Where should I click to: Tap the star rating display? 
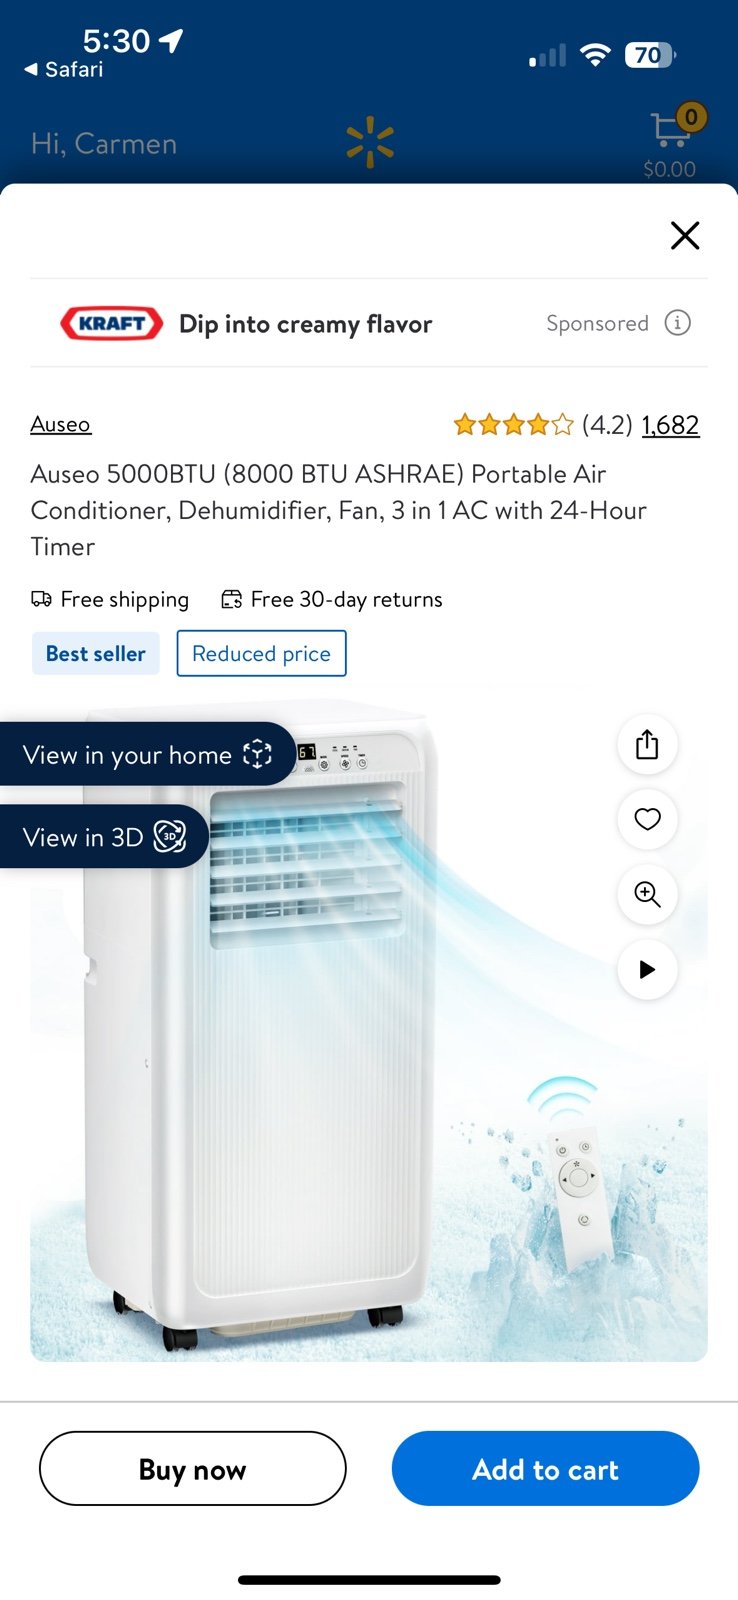[513, 425]
